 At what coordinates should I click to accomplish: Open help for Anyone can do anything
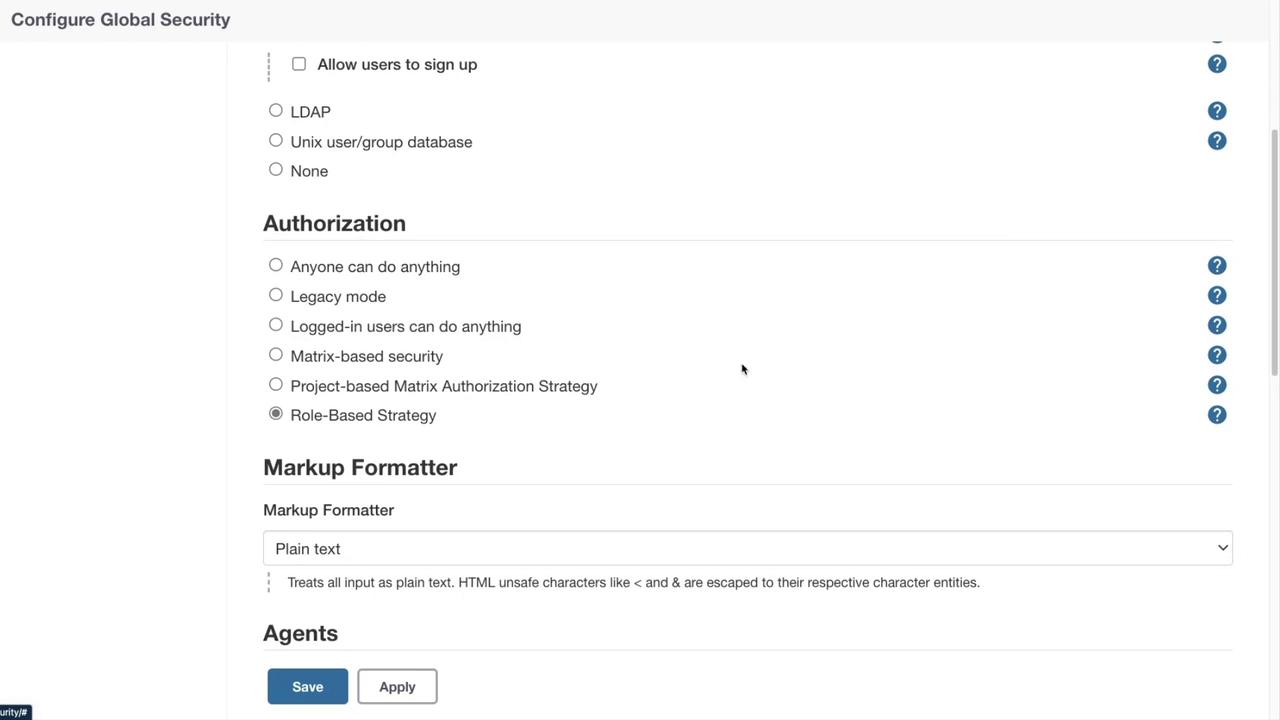(1217, 266)
